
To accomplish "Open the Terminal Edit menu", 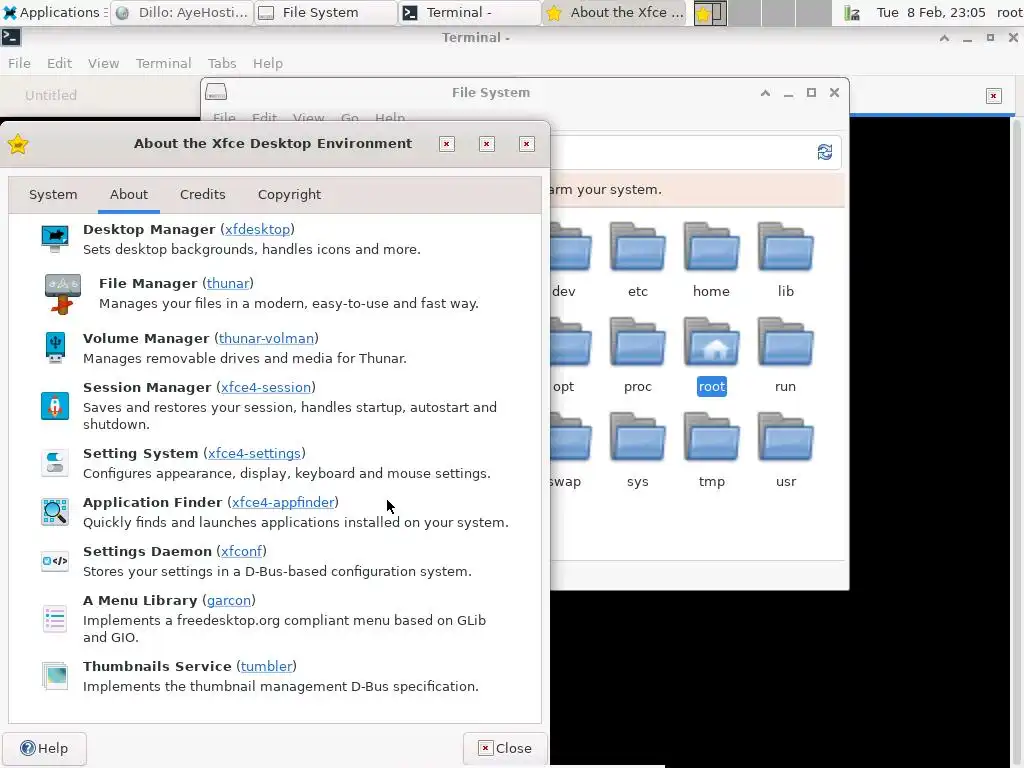I will point(59,63).
